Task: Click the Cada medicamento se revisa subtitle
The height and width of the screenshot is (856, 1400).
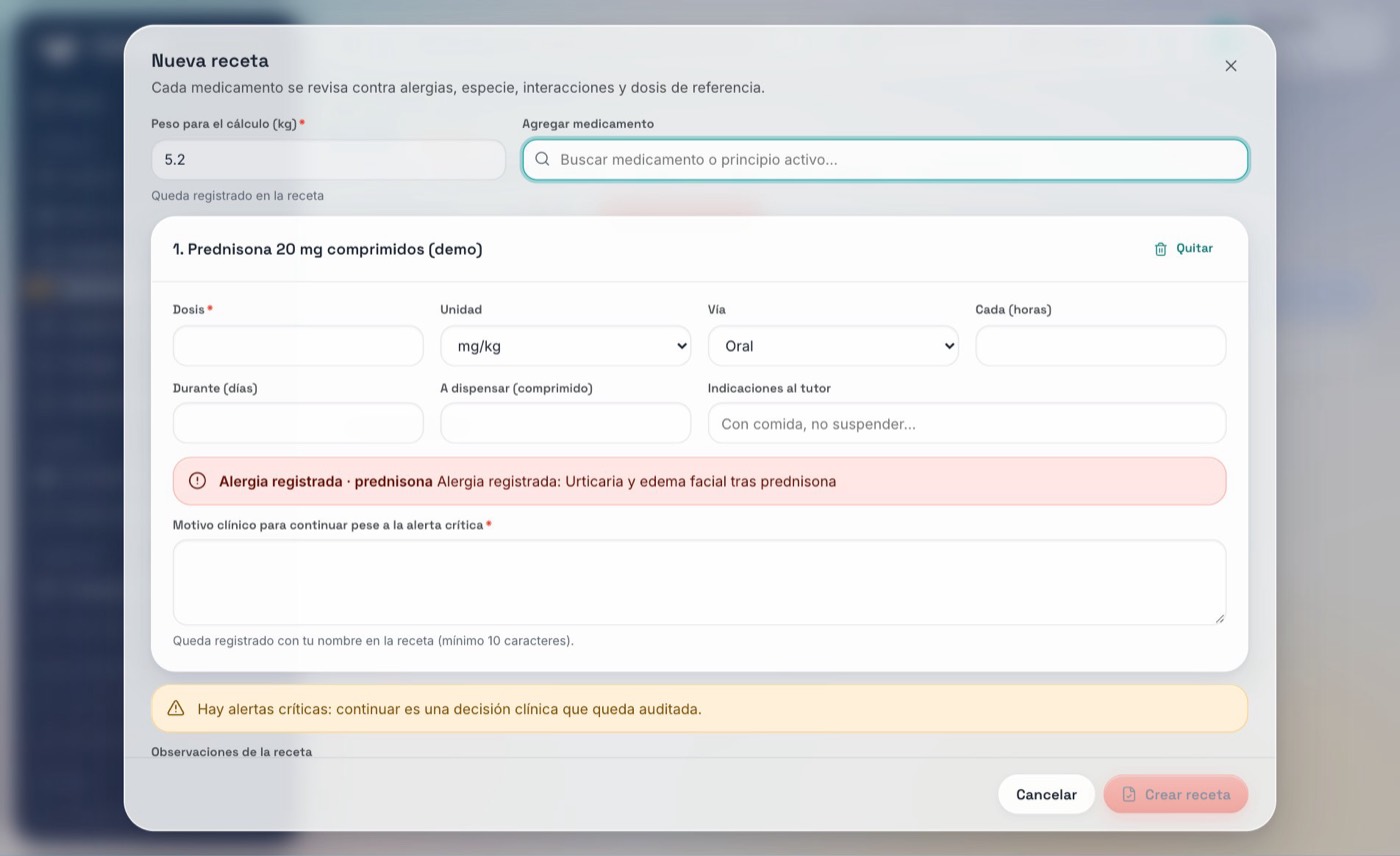Action: tap(458, 88)
